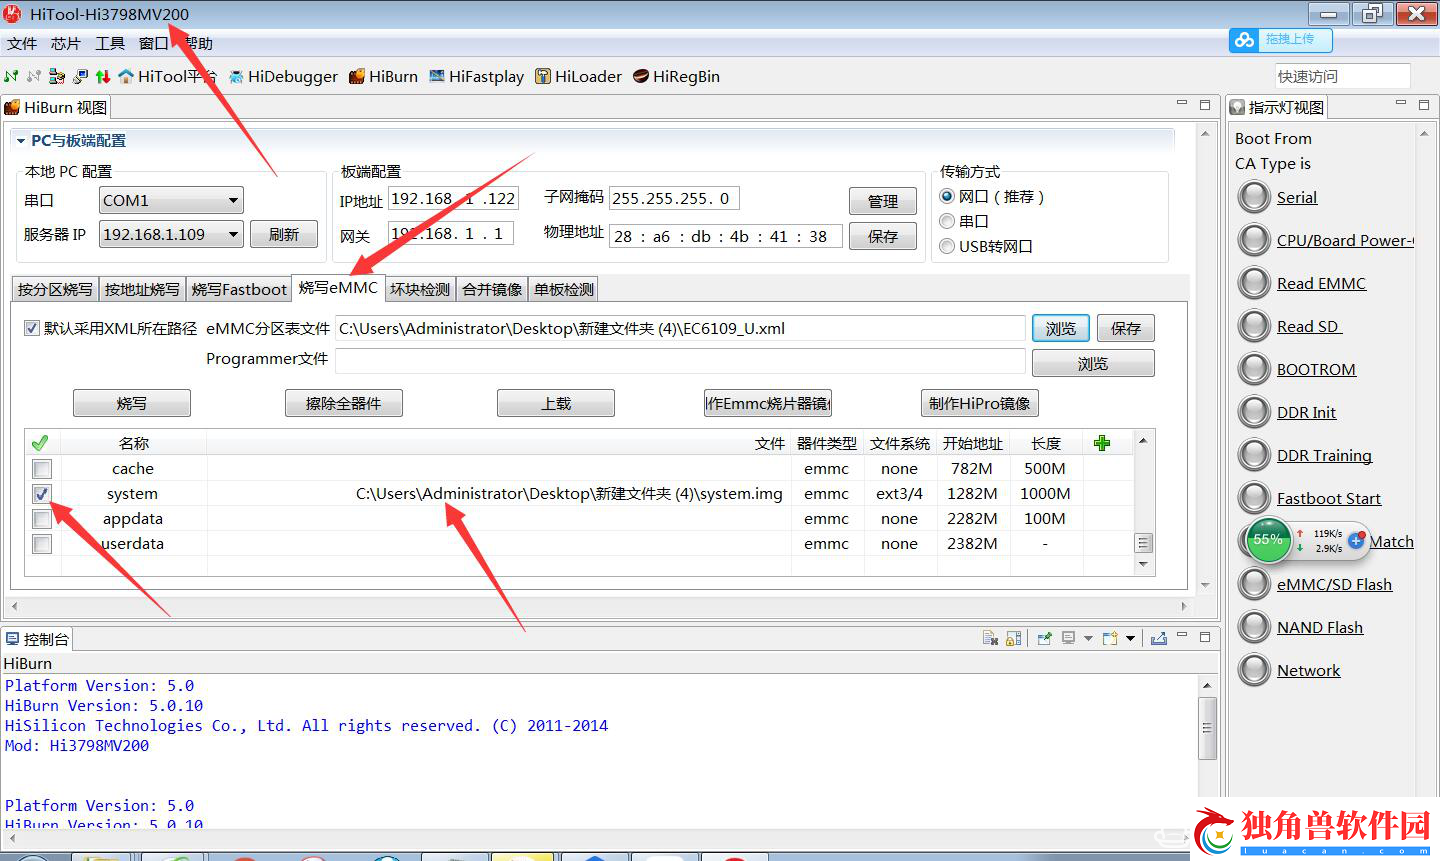Image resolution: width=1440 pixels, height=861 pixels.
Task: Click the red-green transfer arrows toolbar icon
Action: [103, 76]
